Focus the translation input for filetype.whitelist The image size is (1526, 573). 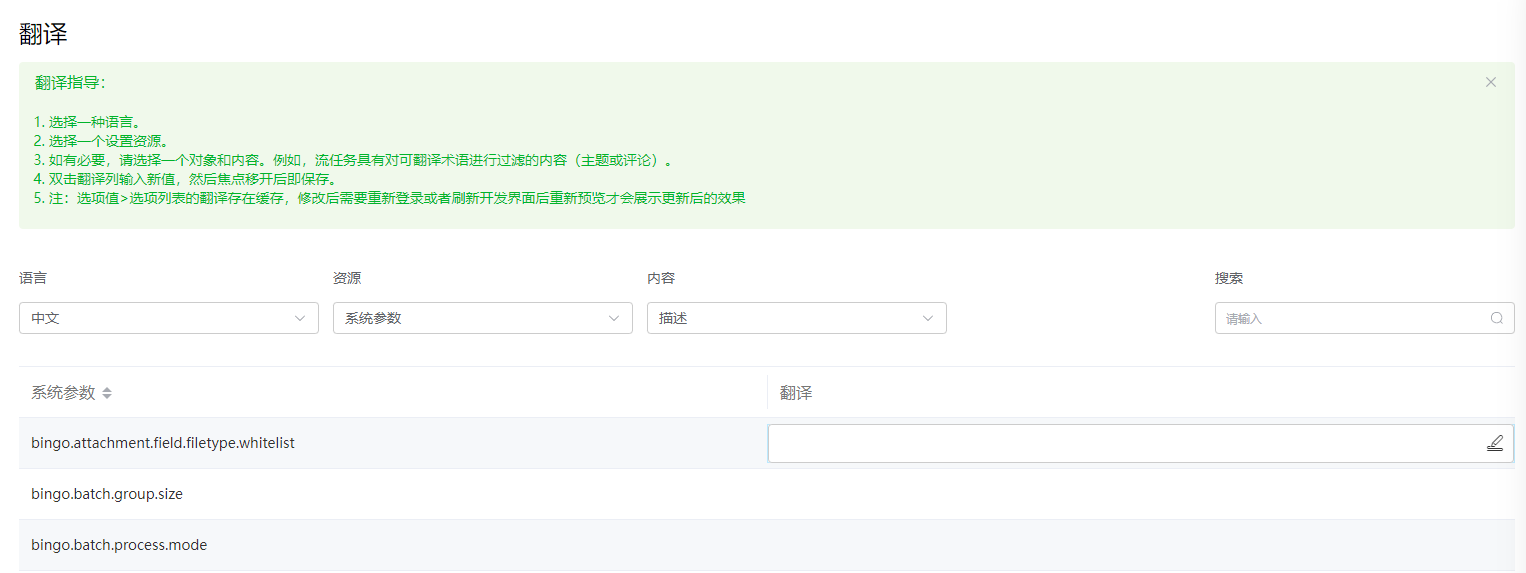1141,443
